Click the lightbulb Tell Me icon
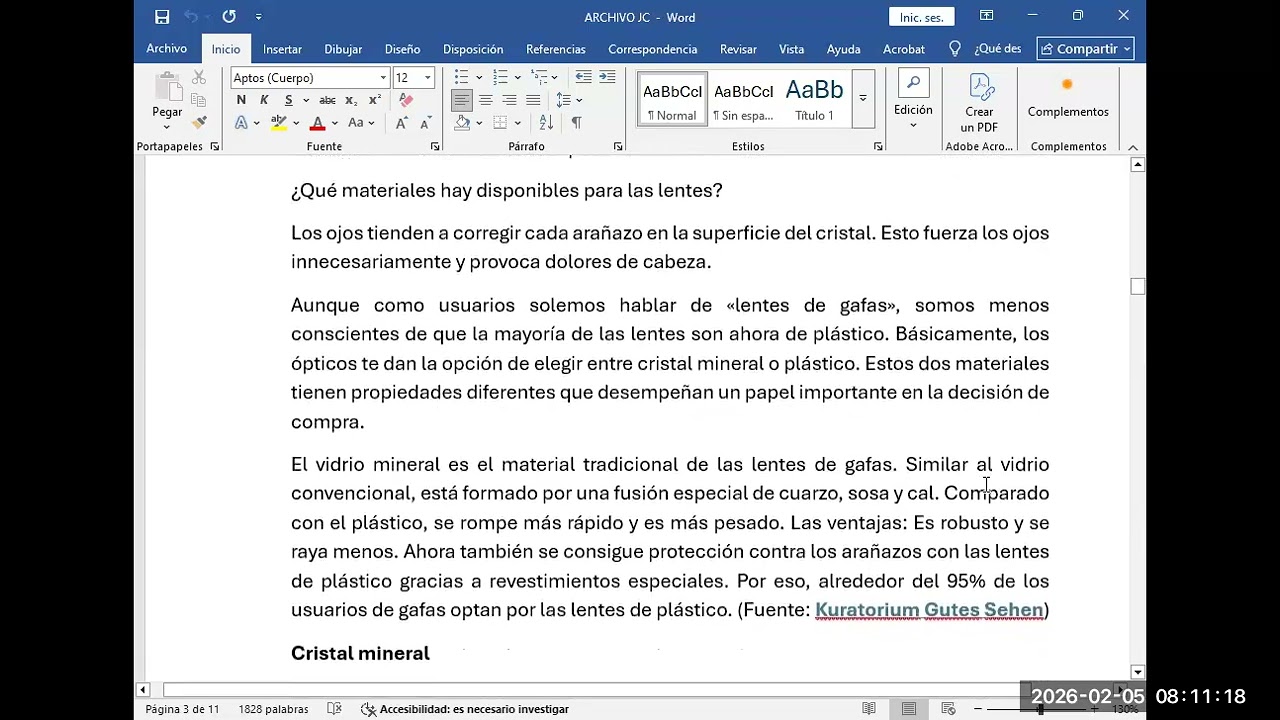Image resolution: width=1280 pixels, height=720 pixels. pyautogui.click(x=955, y=49)
